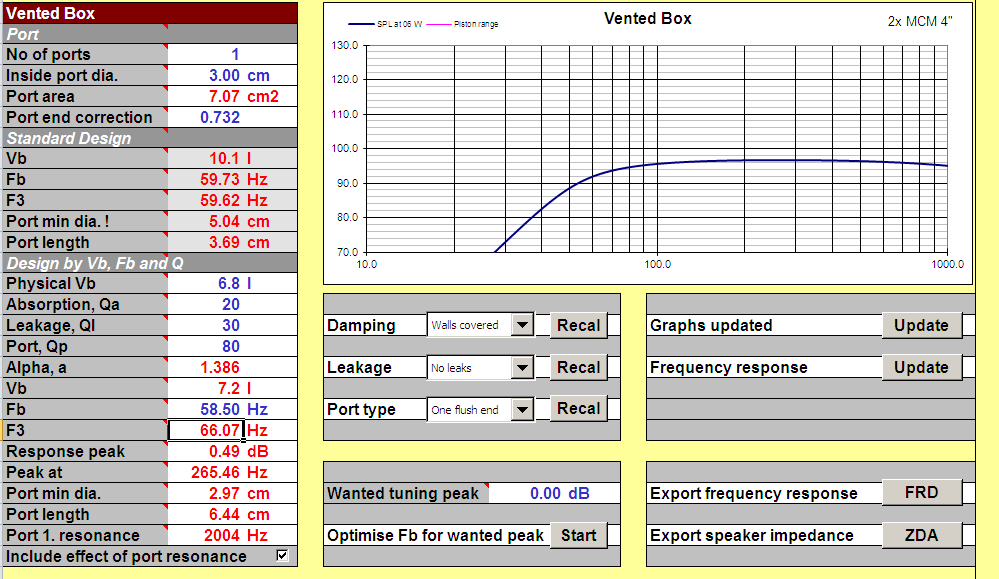The height and width of the screenshot is (579, 999).
Task: Click the No leaks leakage combo box
Action: coord(480,368)
